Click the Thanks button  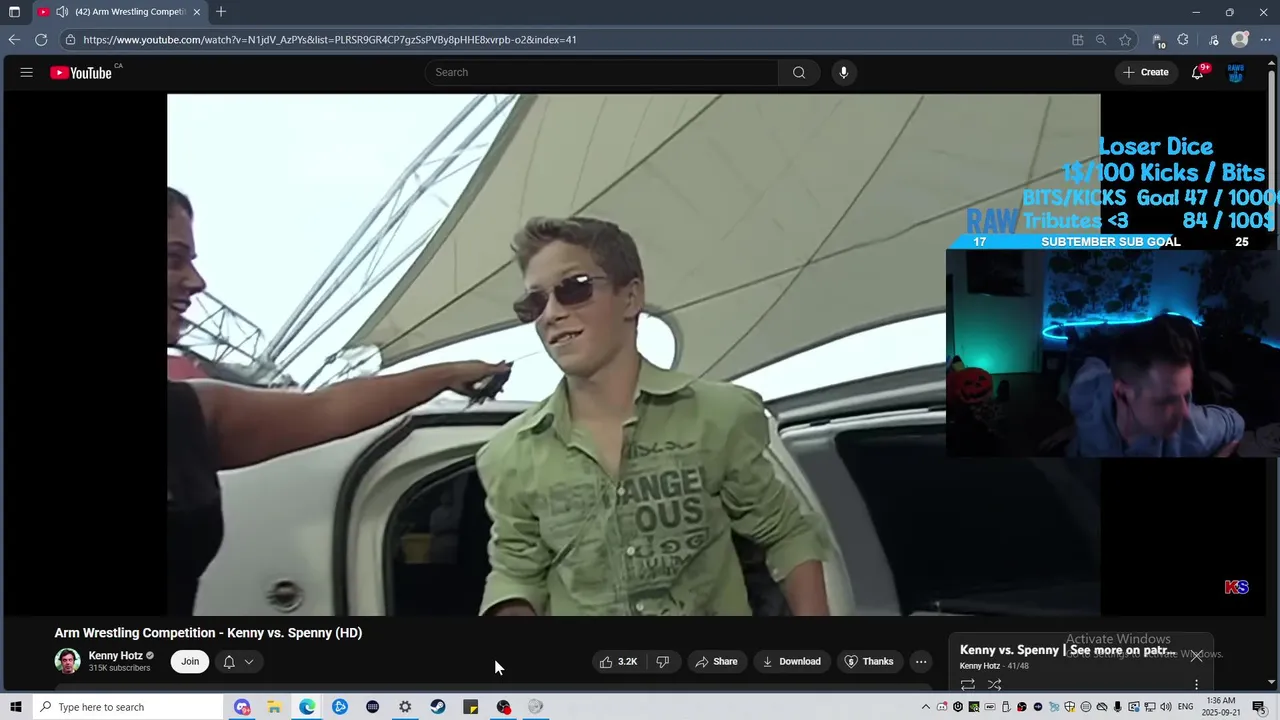coord(869,661)
